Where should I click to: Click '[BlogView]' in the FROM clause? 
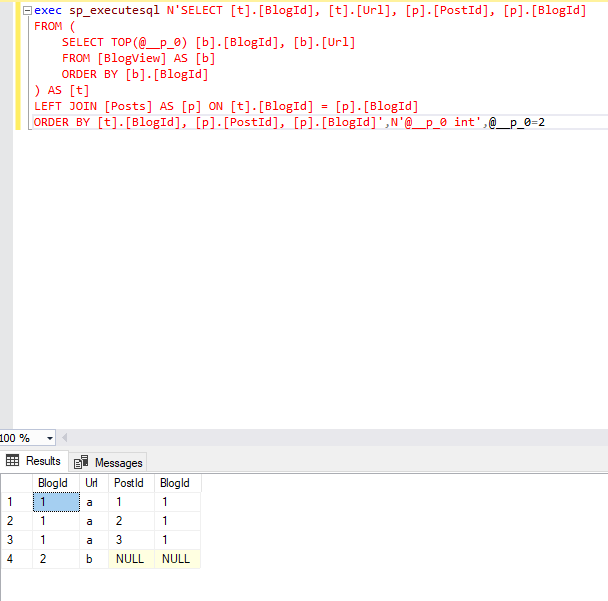coord(131,58)
